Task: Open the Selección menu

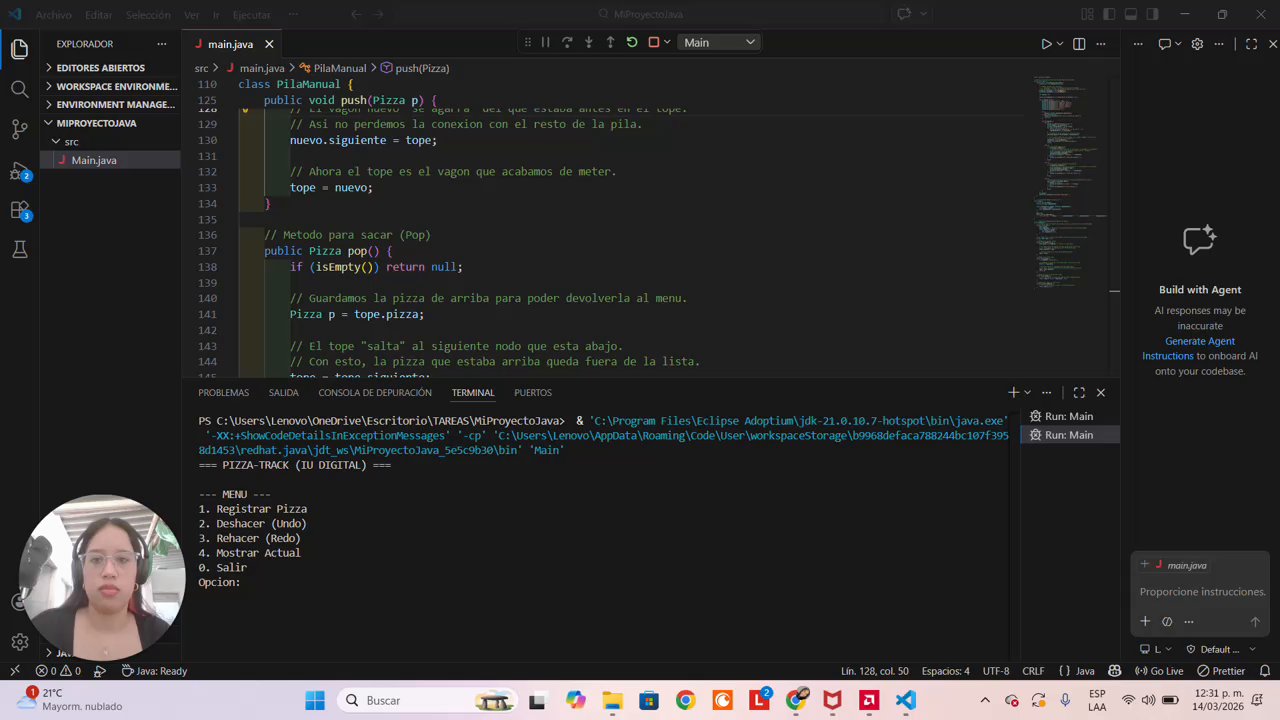Action: click(148, 15)
